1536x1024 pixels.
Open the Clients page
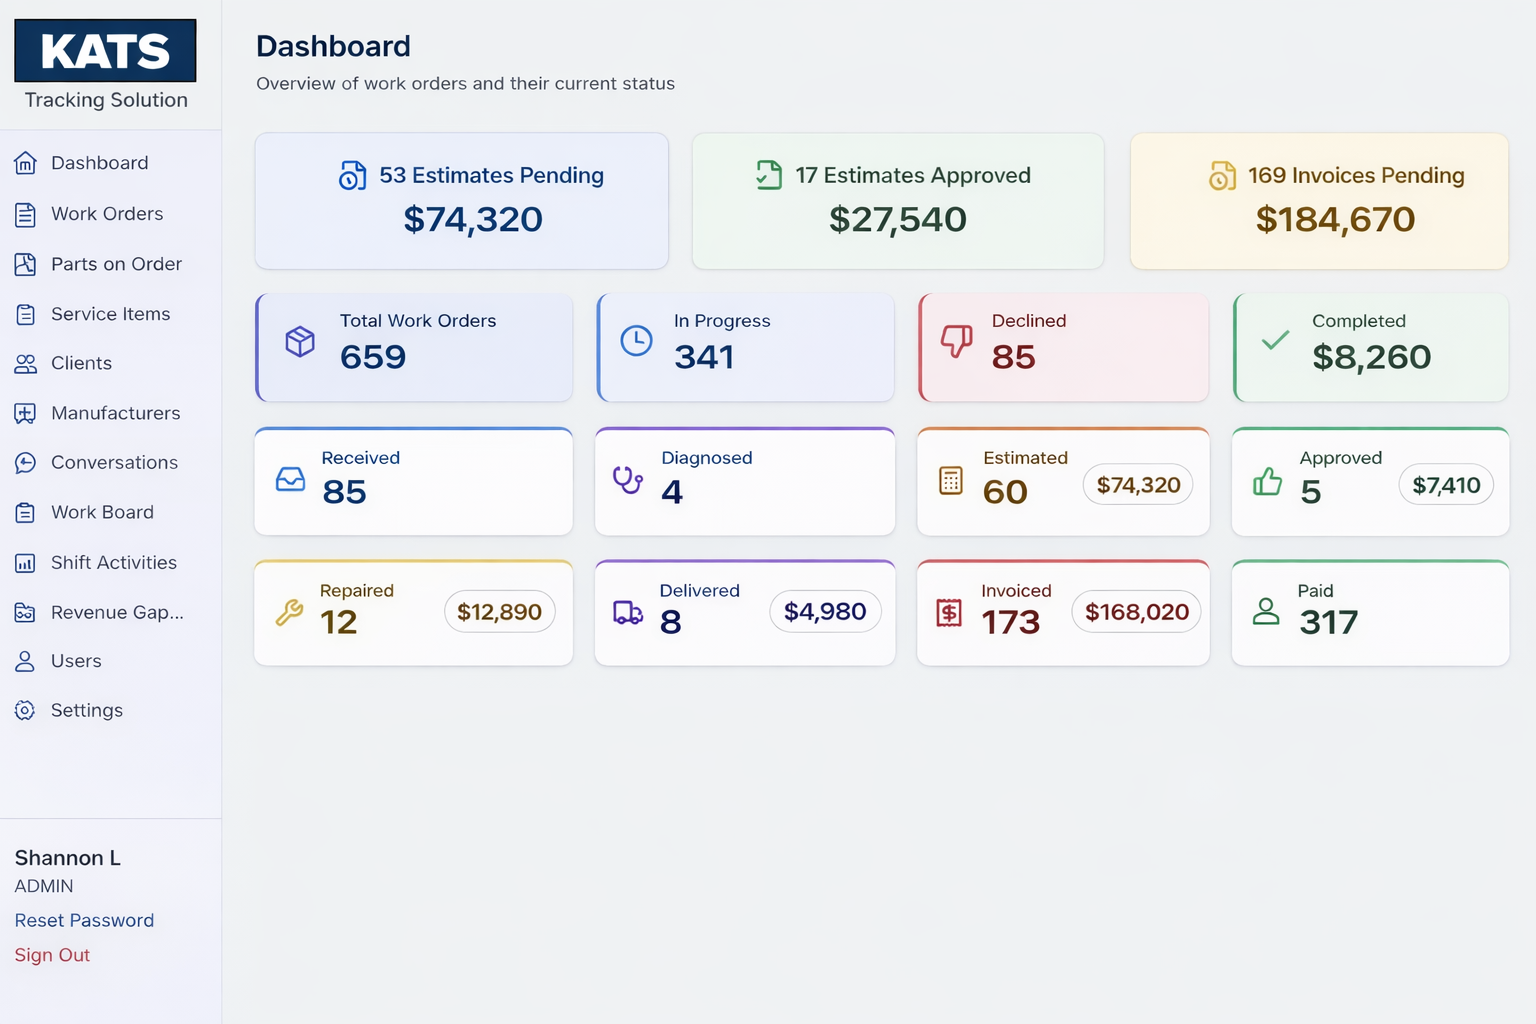point(81,363)
